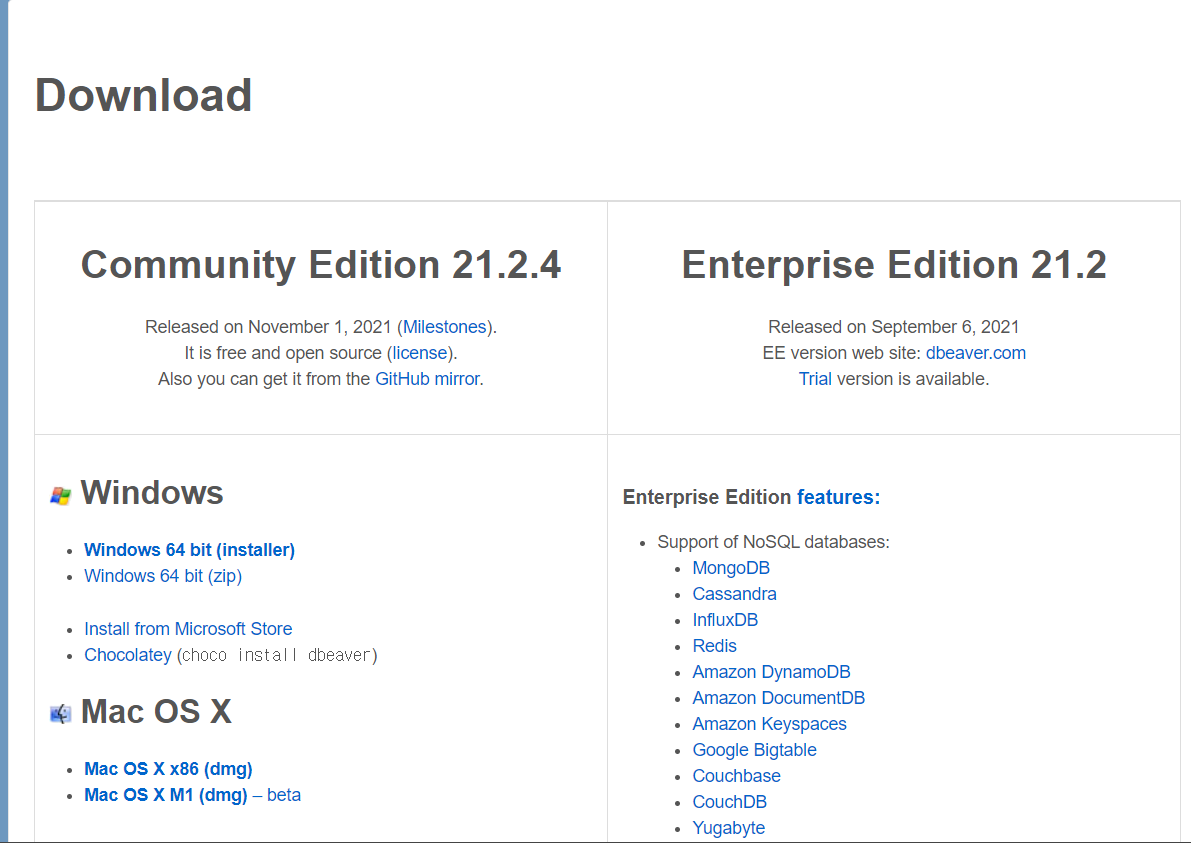This screenshot has height=843, width=1191.
Task: Click the Community Edition 21.2.4 heading
Action: 321,265
